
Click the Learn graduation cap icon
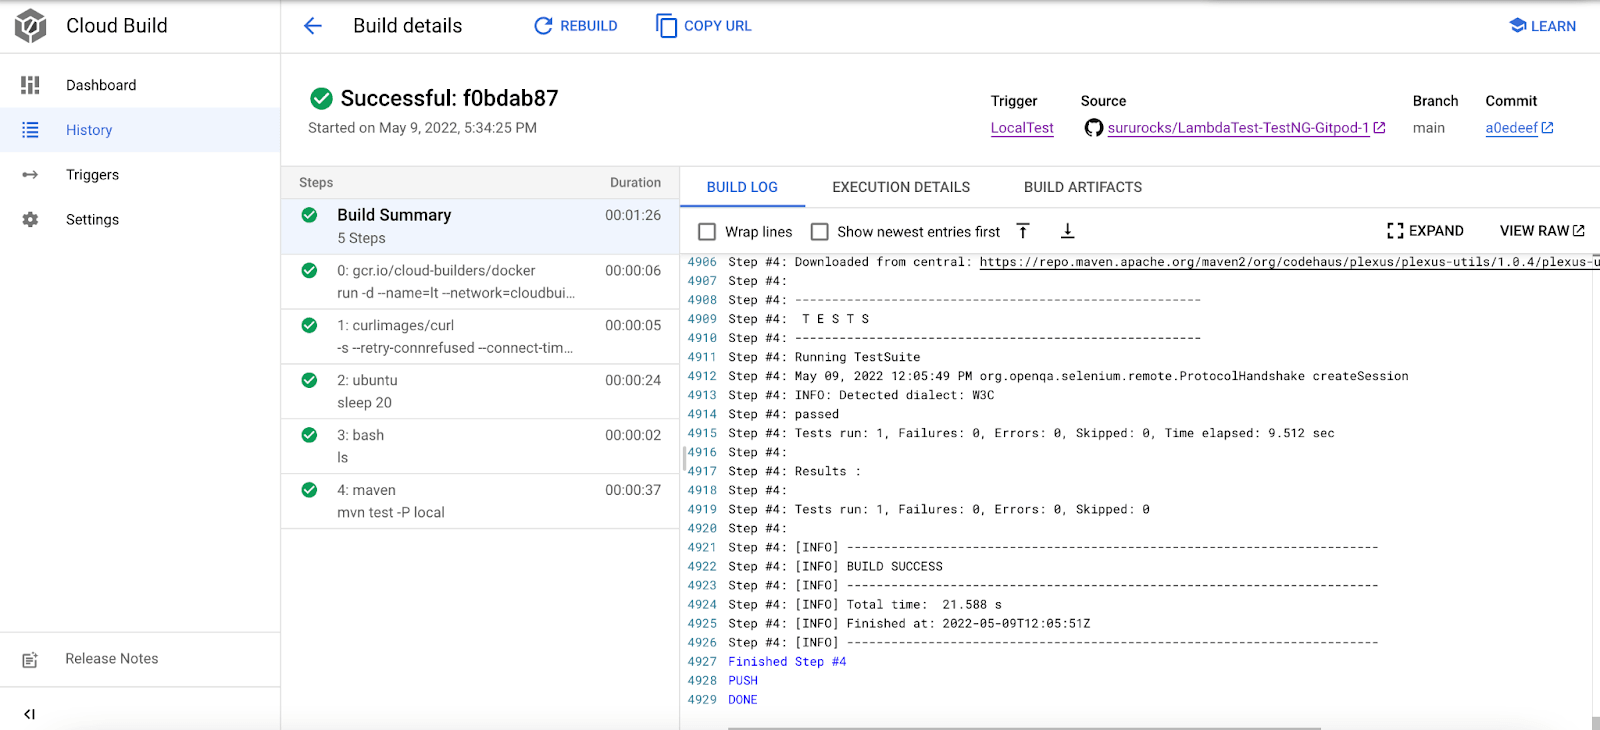coord(1518,26)
